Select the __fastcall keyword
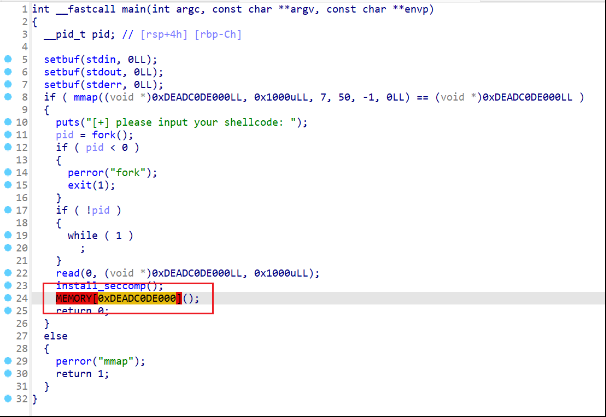 [x=86, y=9]
